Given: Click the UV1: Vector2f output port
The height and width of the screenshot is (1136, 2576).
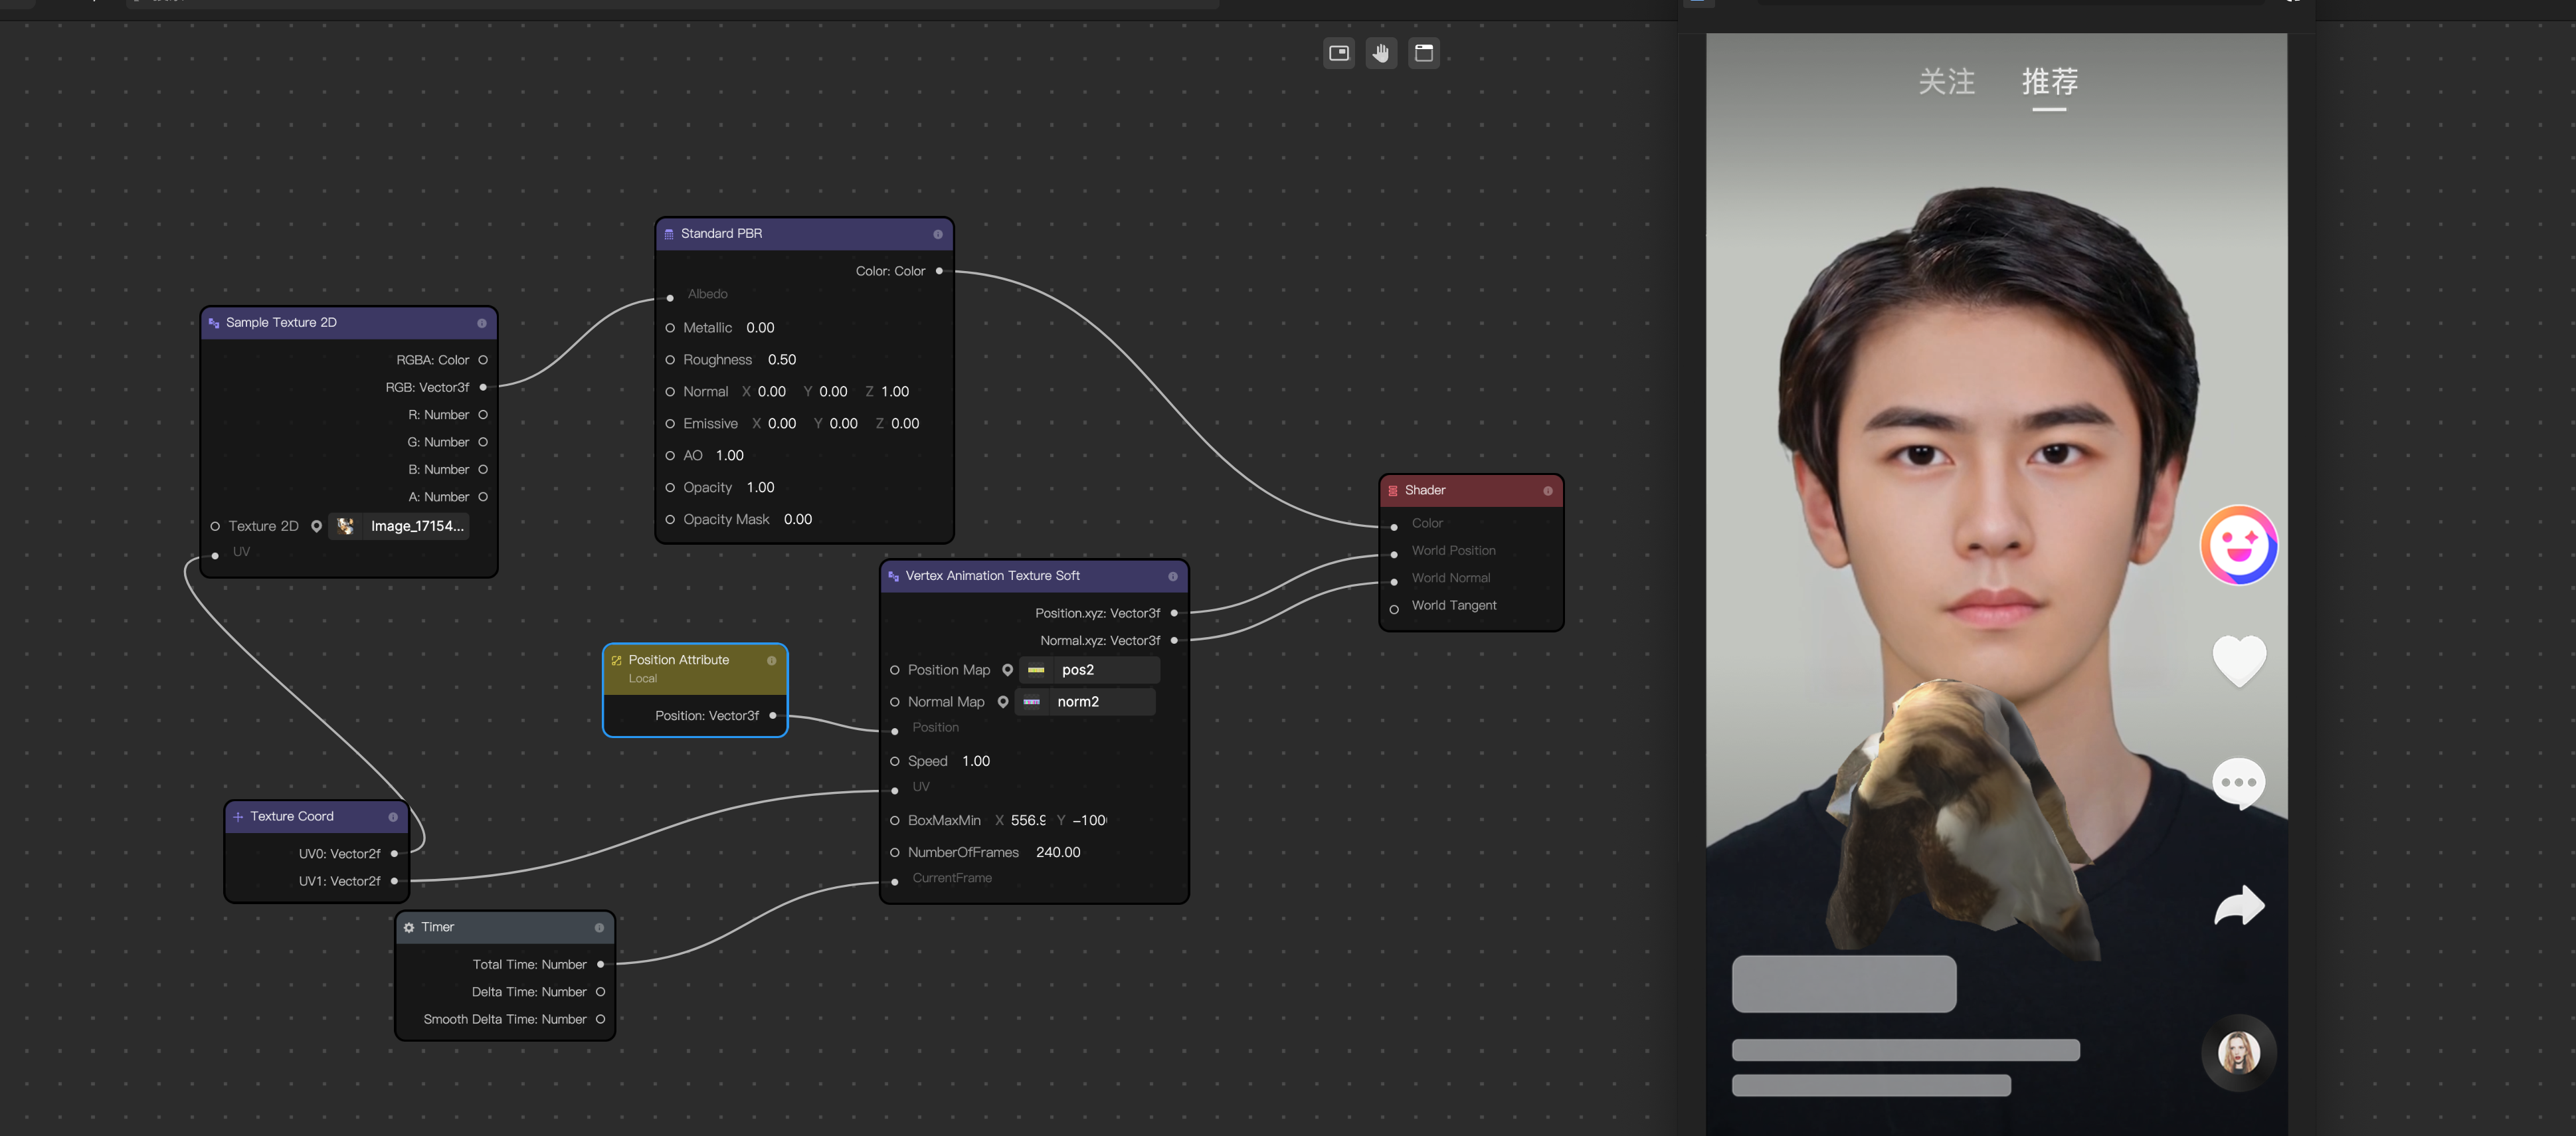Looking at the screenshot, I should click(x=394, y=881).
